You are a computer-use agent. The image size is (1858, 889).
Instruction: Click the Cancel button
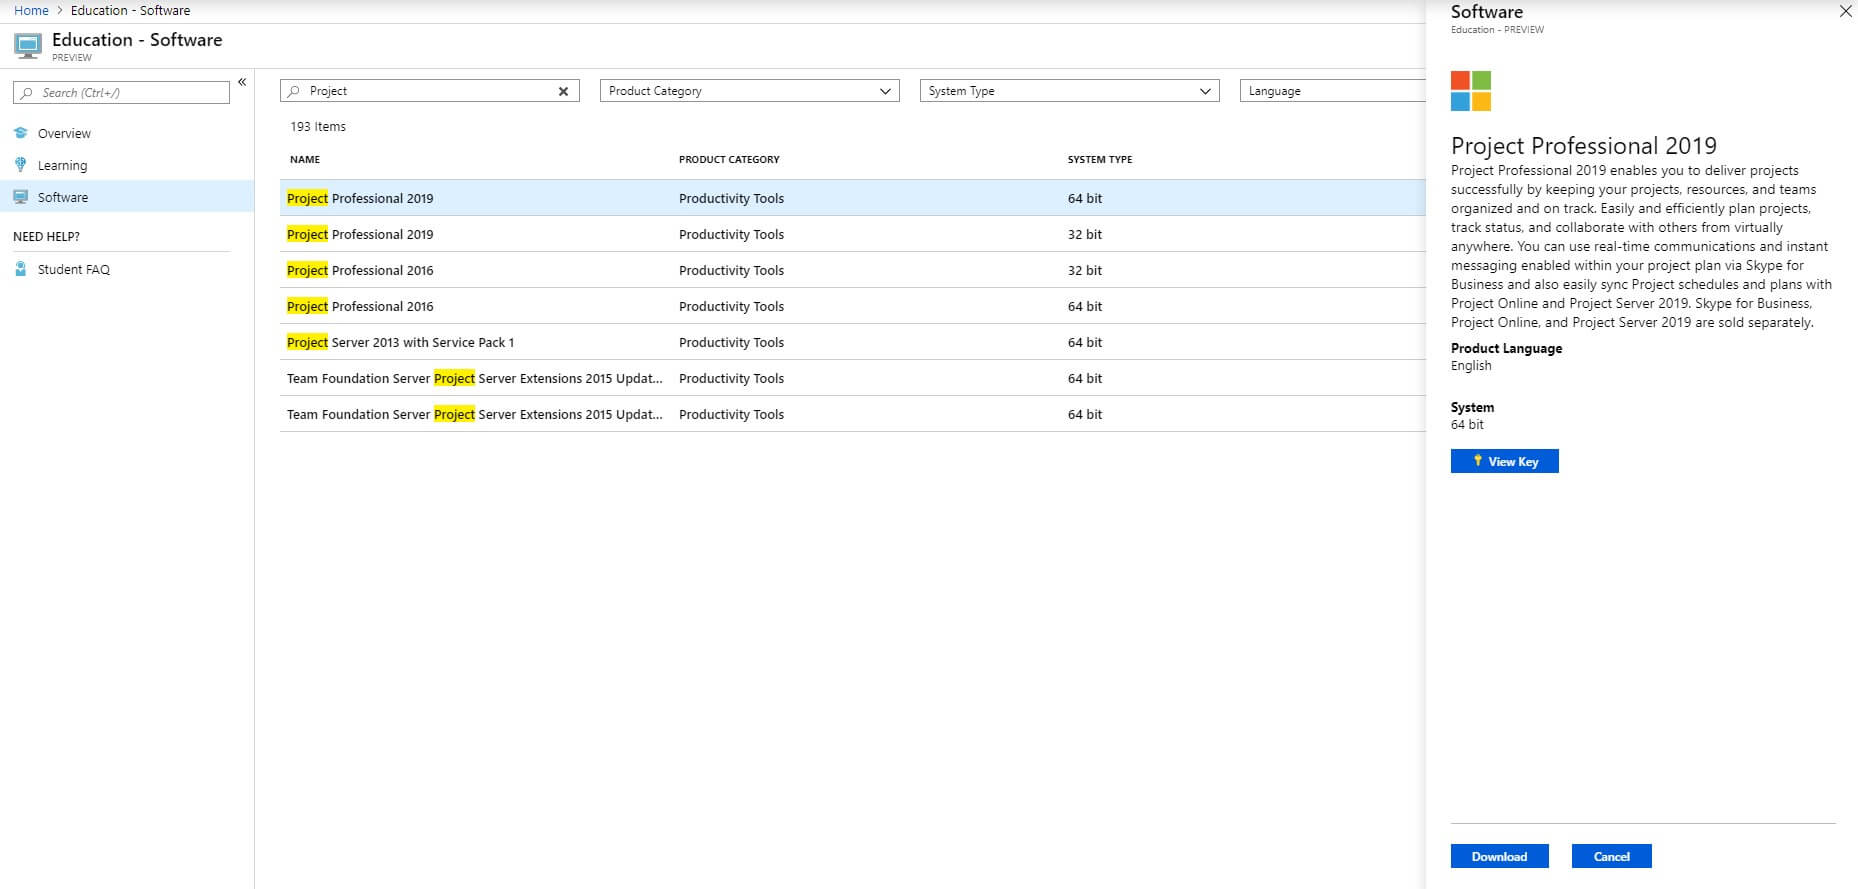click(1611, 856)
